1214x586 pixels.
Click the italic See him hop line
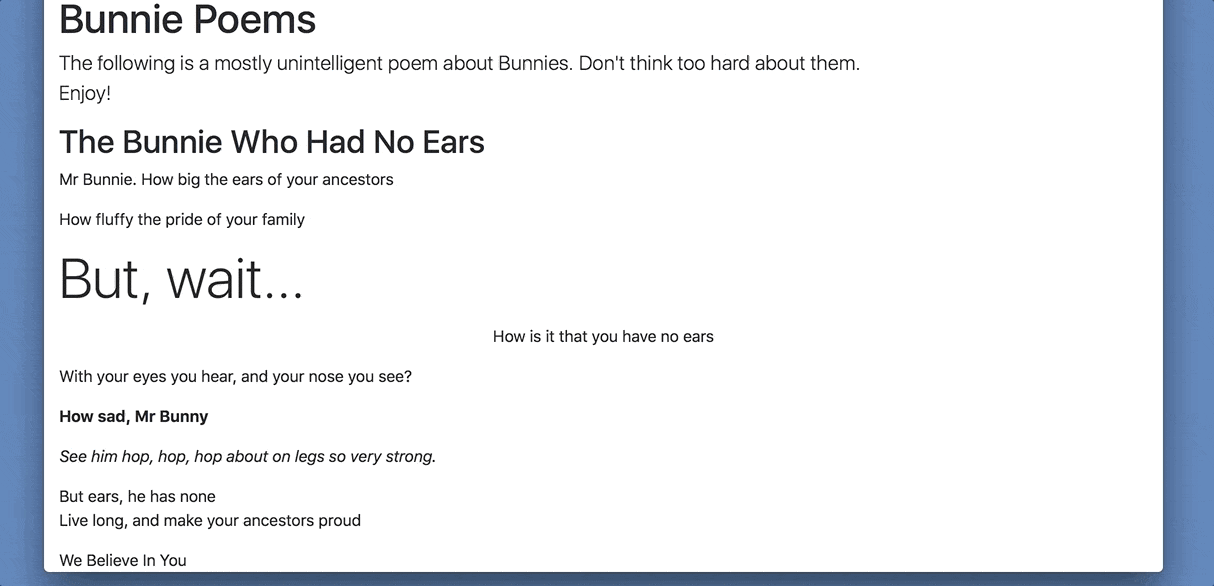[248, 457]
